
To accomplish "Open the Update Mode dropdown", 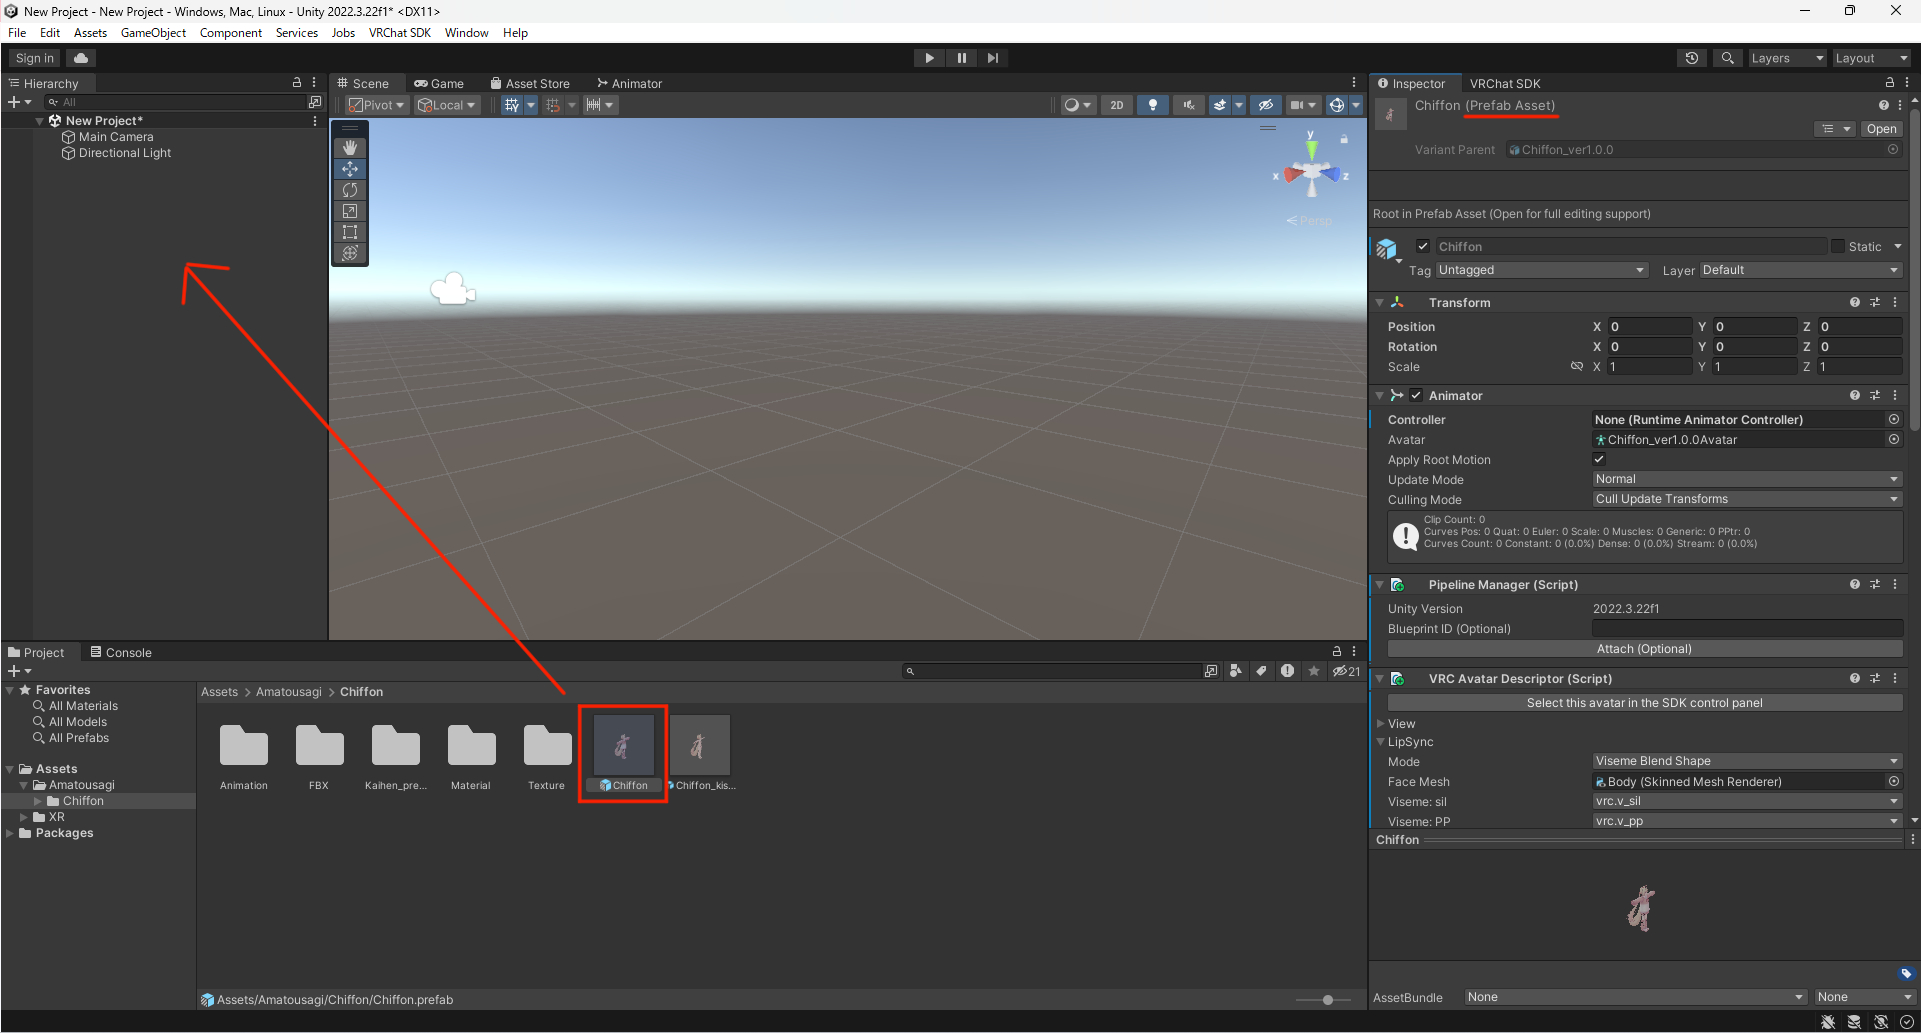I will pyautogui.click(x=1746, y=479).
